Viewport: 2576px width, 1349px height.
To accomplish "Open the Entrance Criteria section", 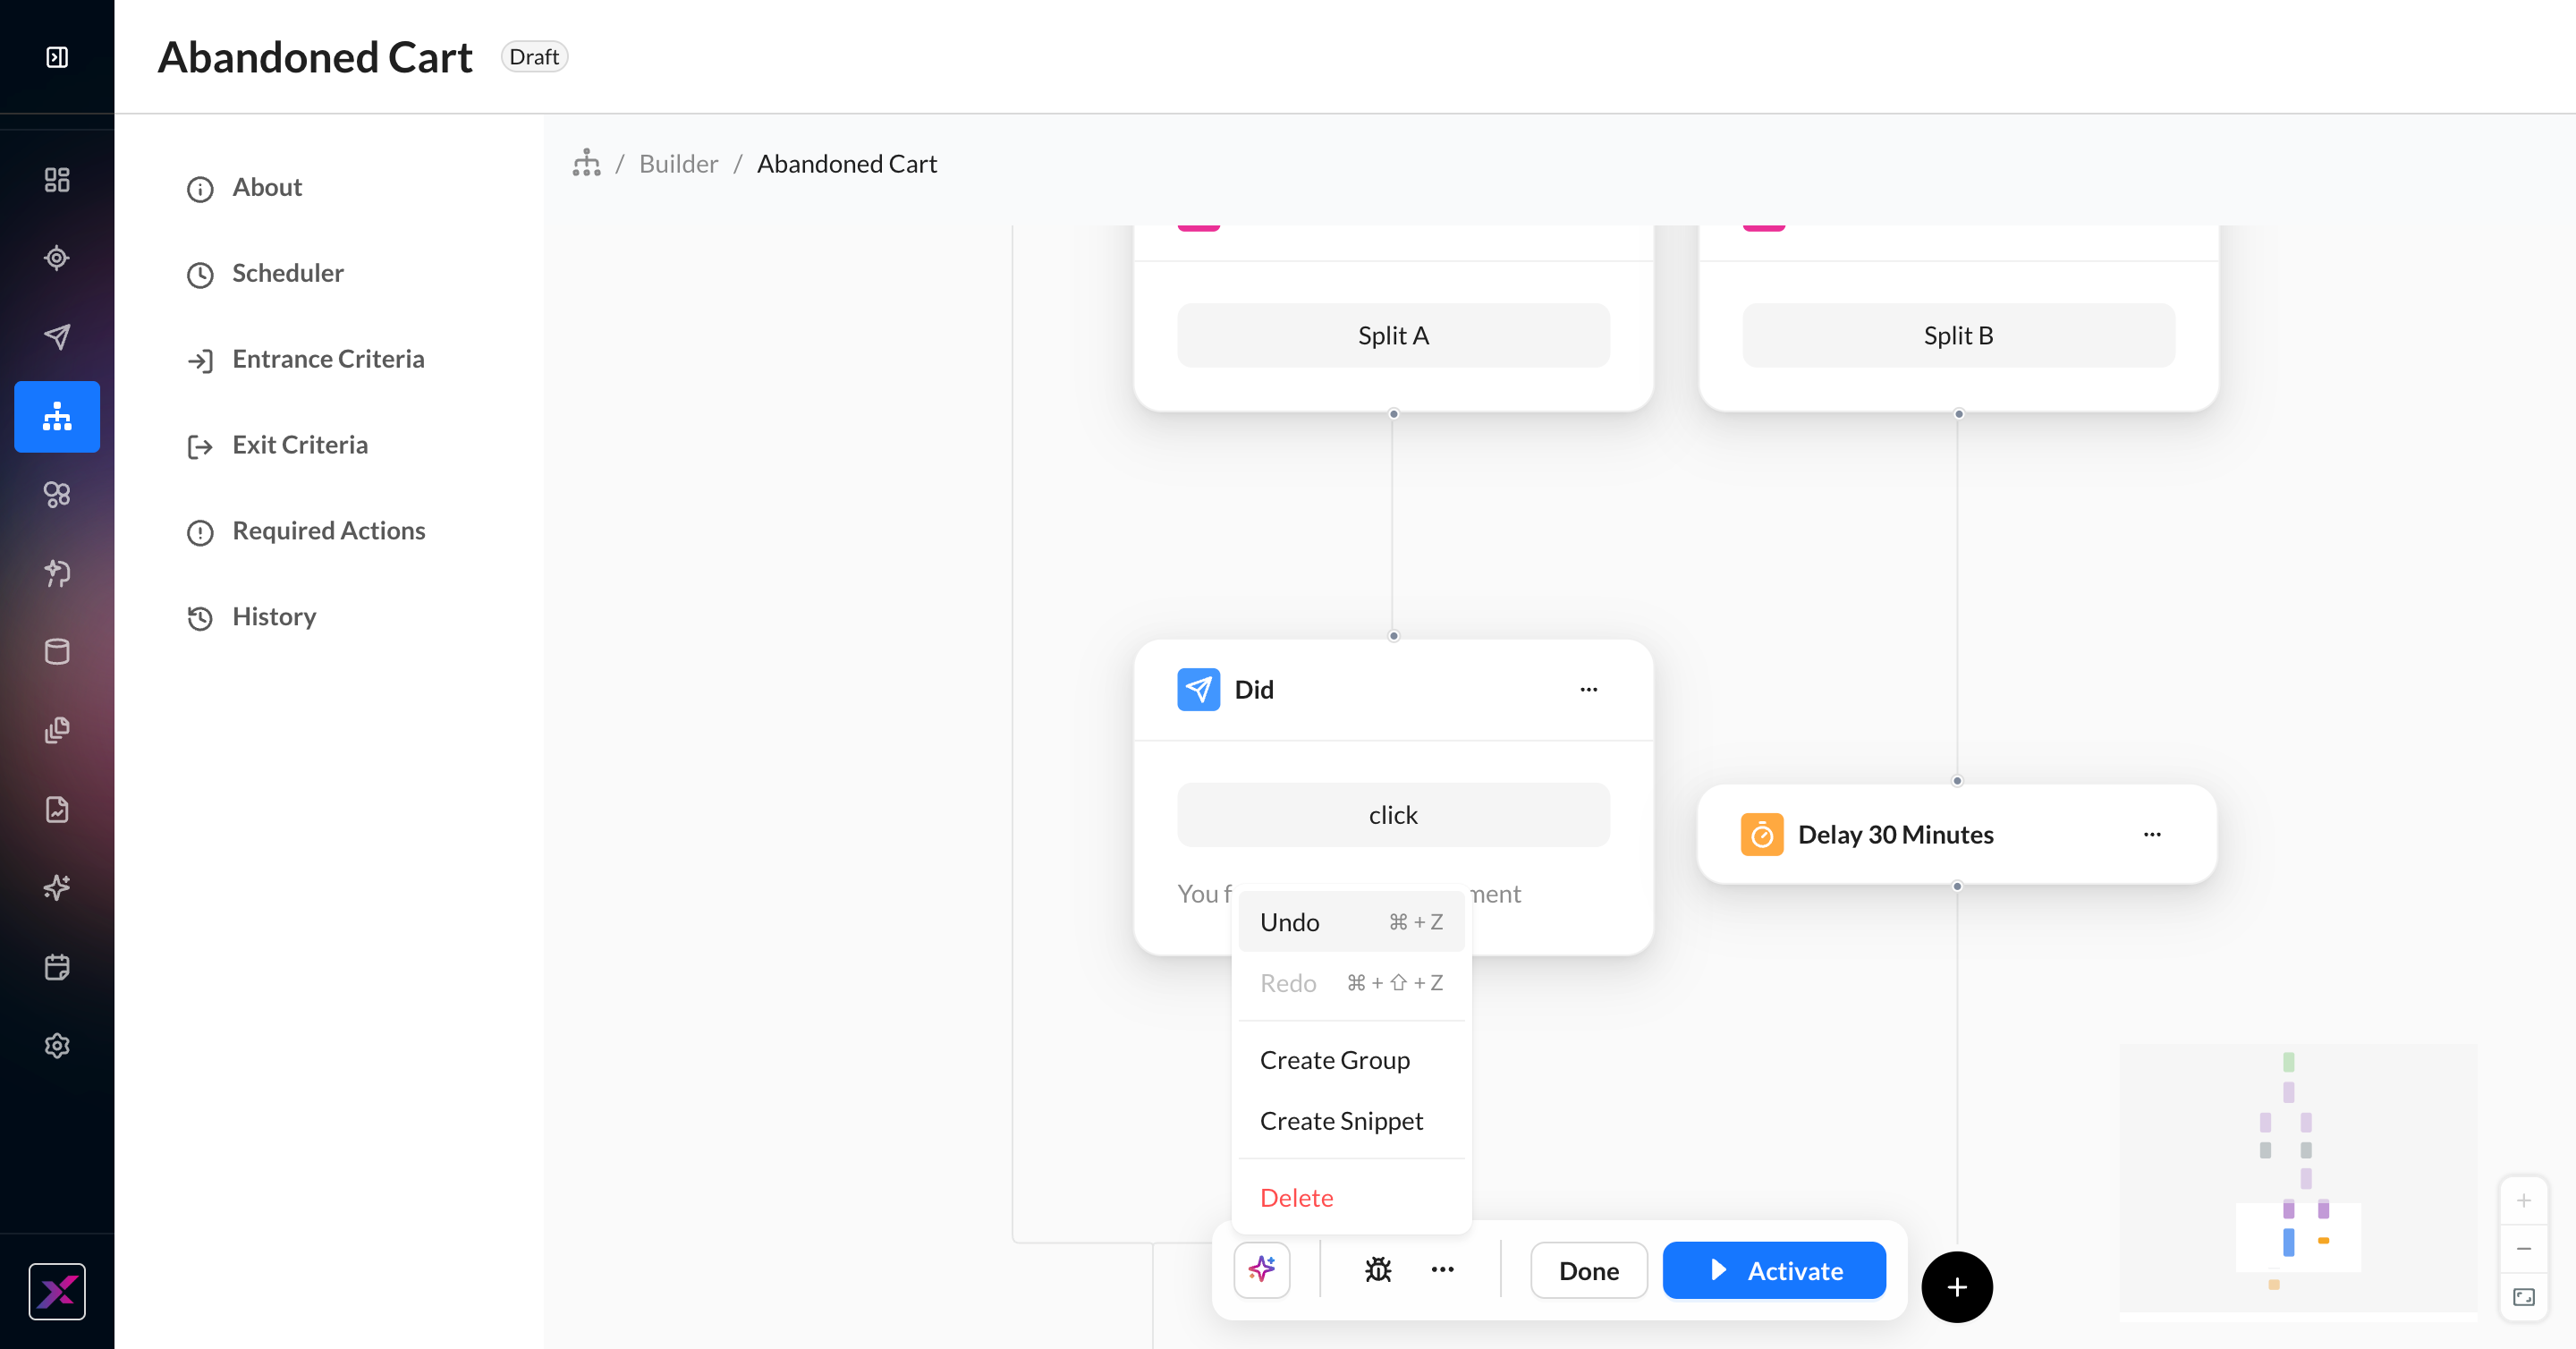I will (x=305, y=359).
